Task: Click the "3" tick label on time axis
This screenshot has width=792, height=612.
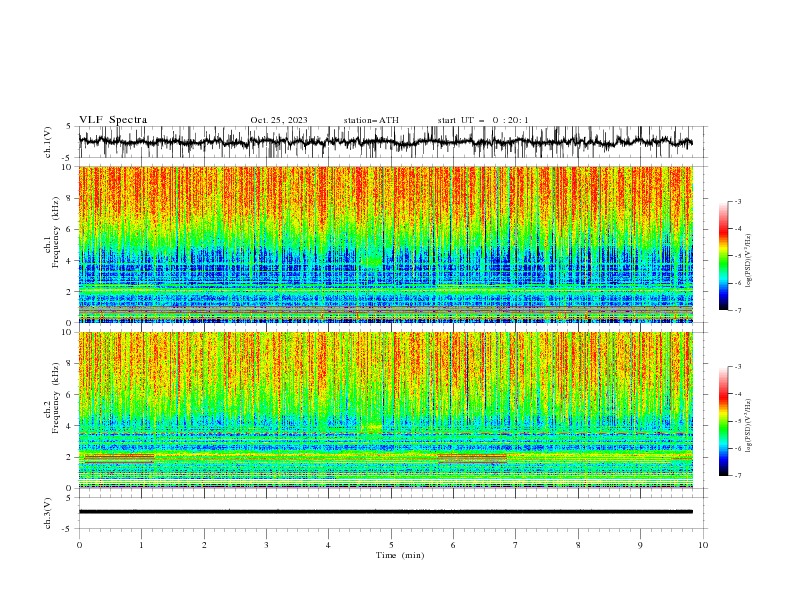Action: [x=266, y=545]
